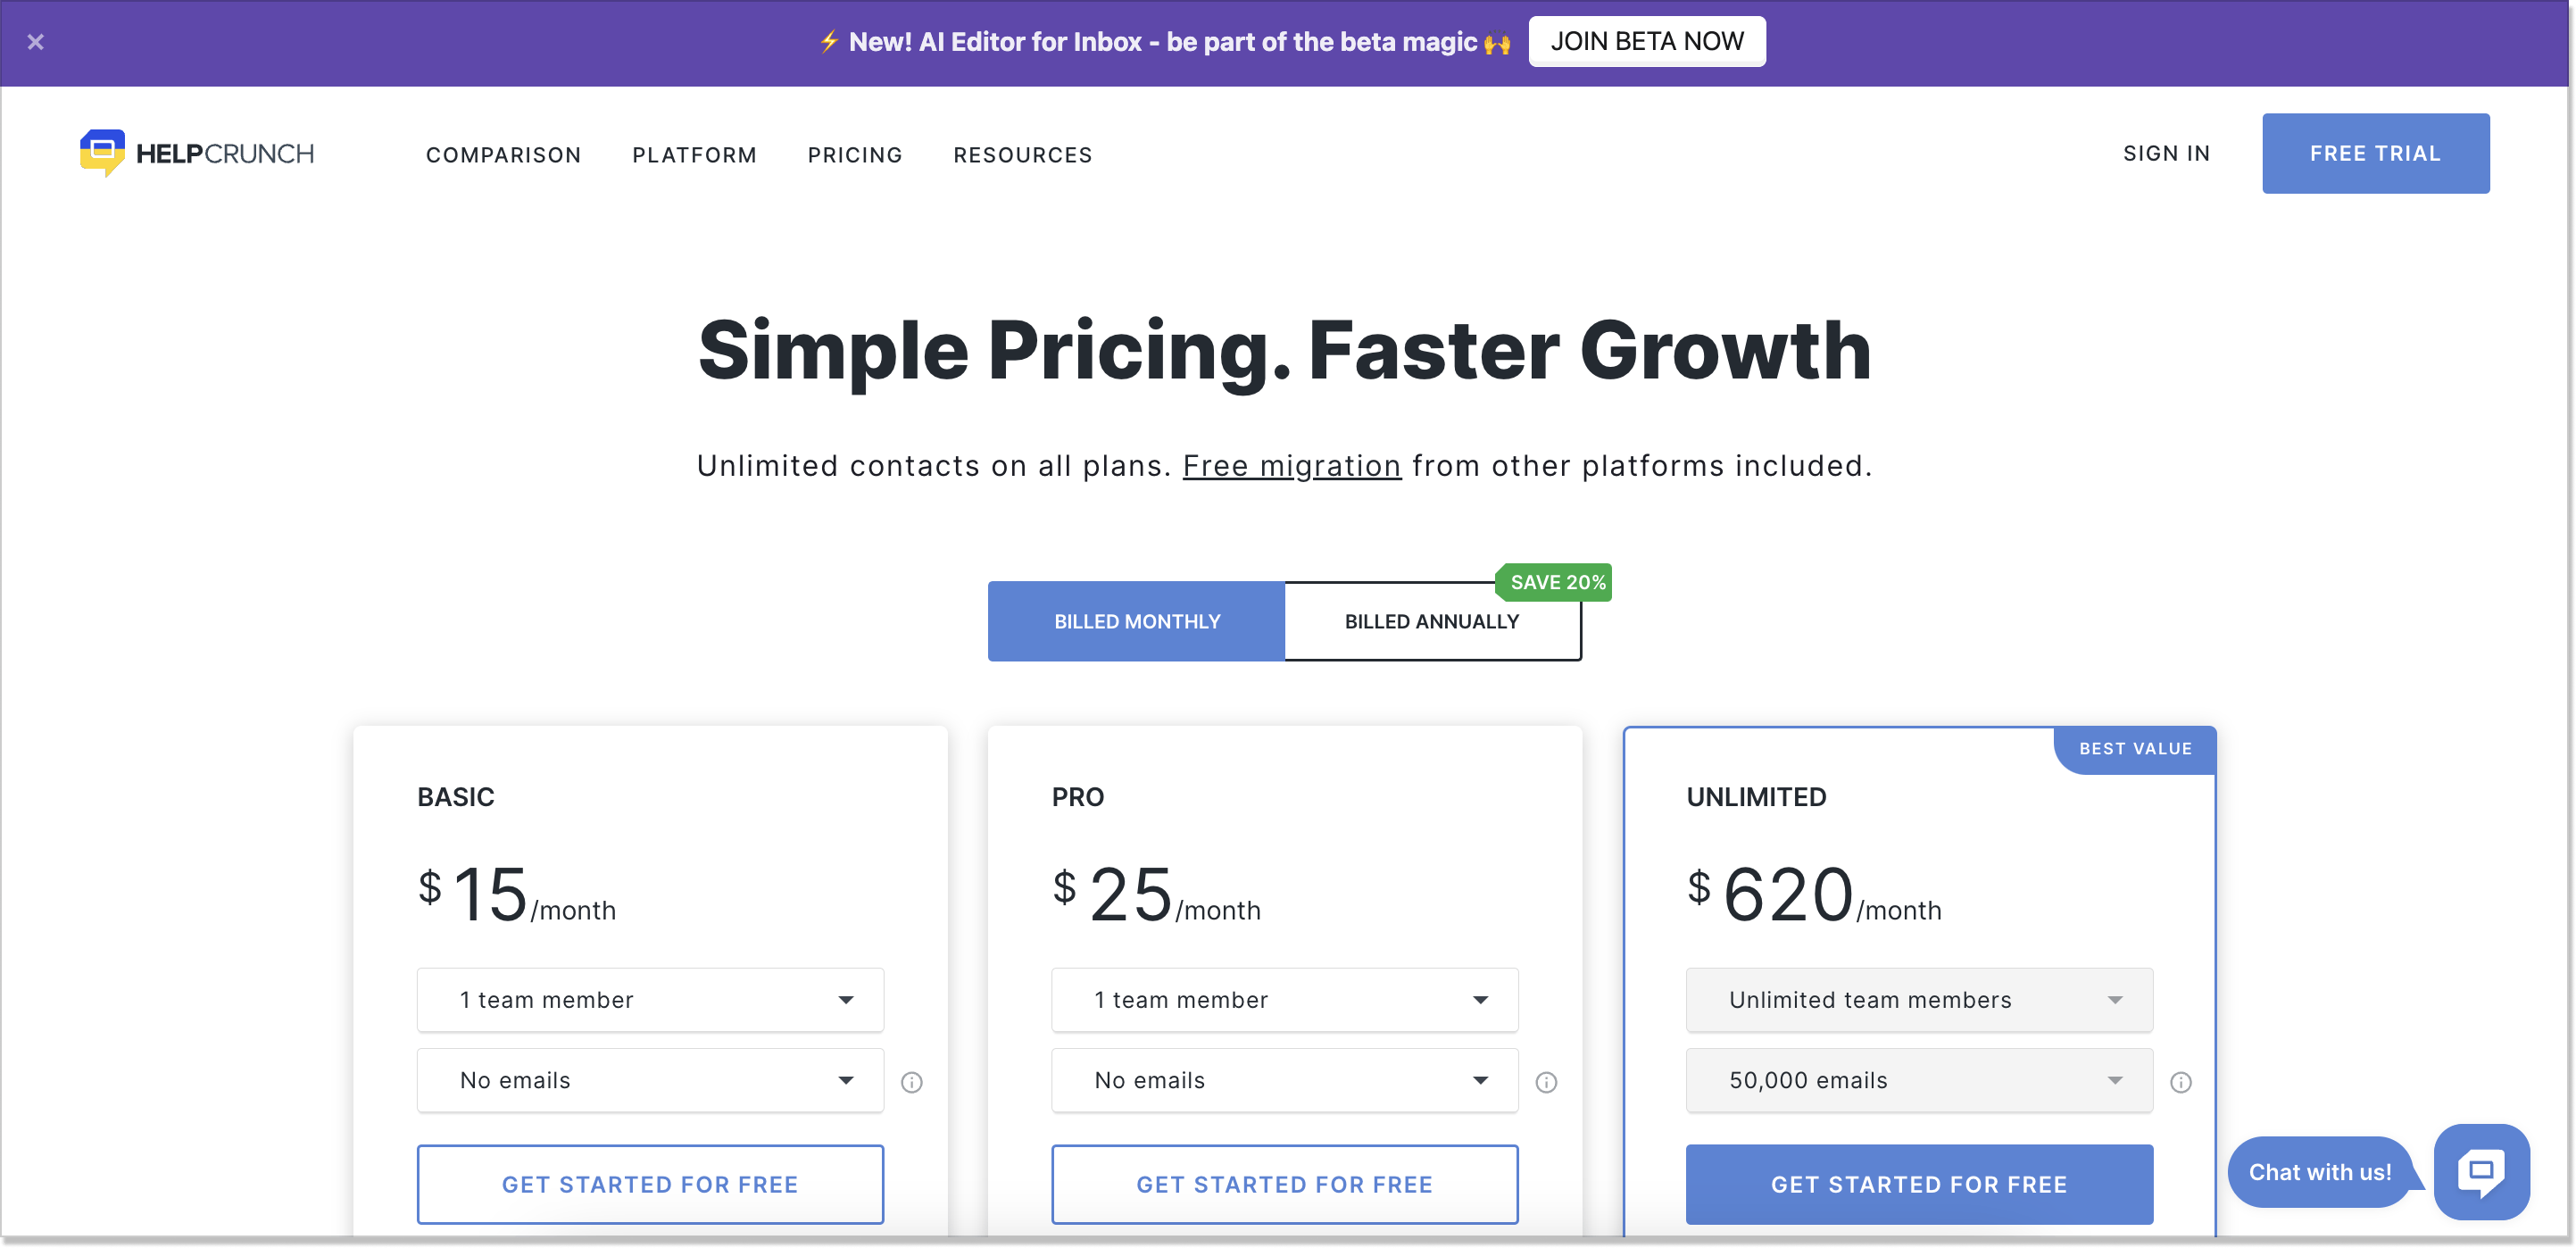Open Unlimited plan 50,000 emails dropdown
The width and height of the screenshot is (2576, 1248).
pos(1919,1080)
